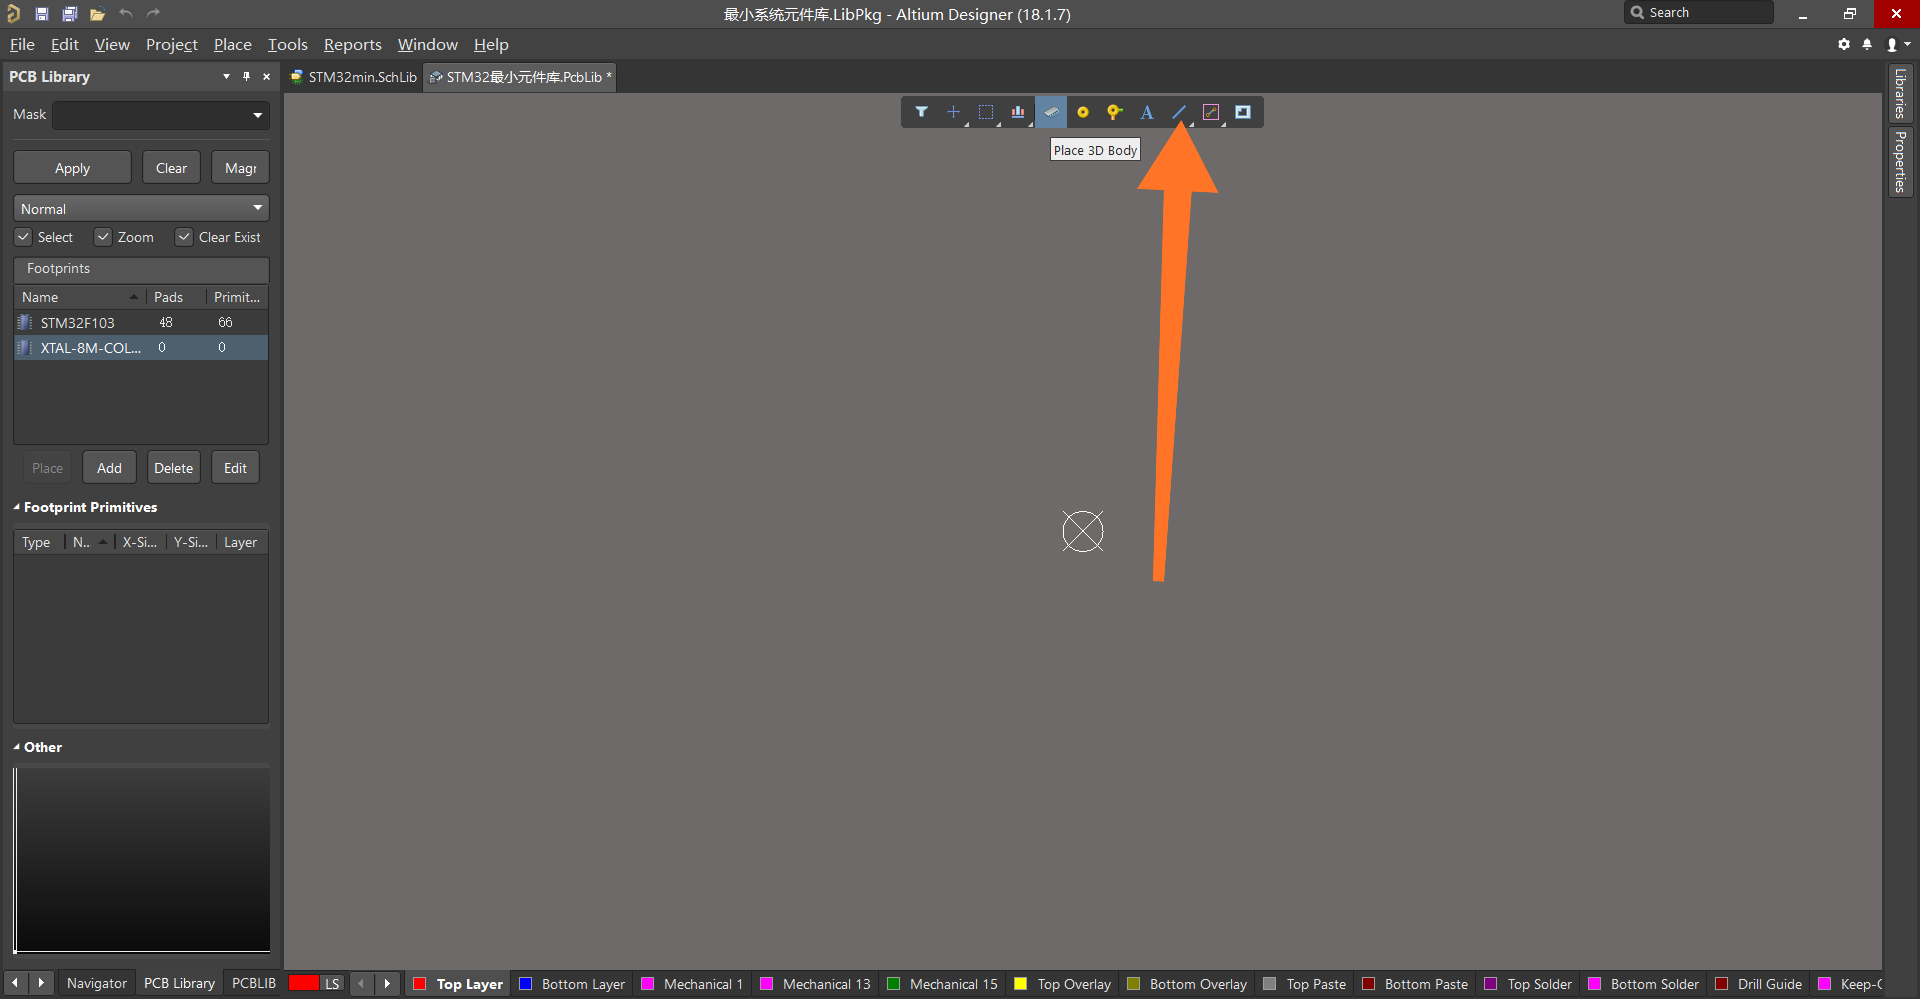Click the STM32F103 footprint row icon
The image size is (1920, 999).
(25, 322)
